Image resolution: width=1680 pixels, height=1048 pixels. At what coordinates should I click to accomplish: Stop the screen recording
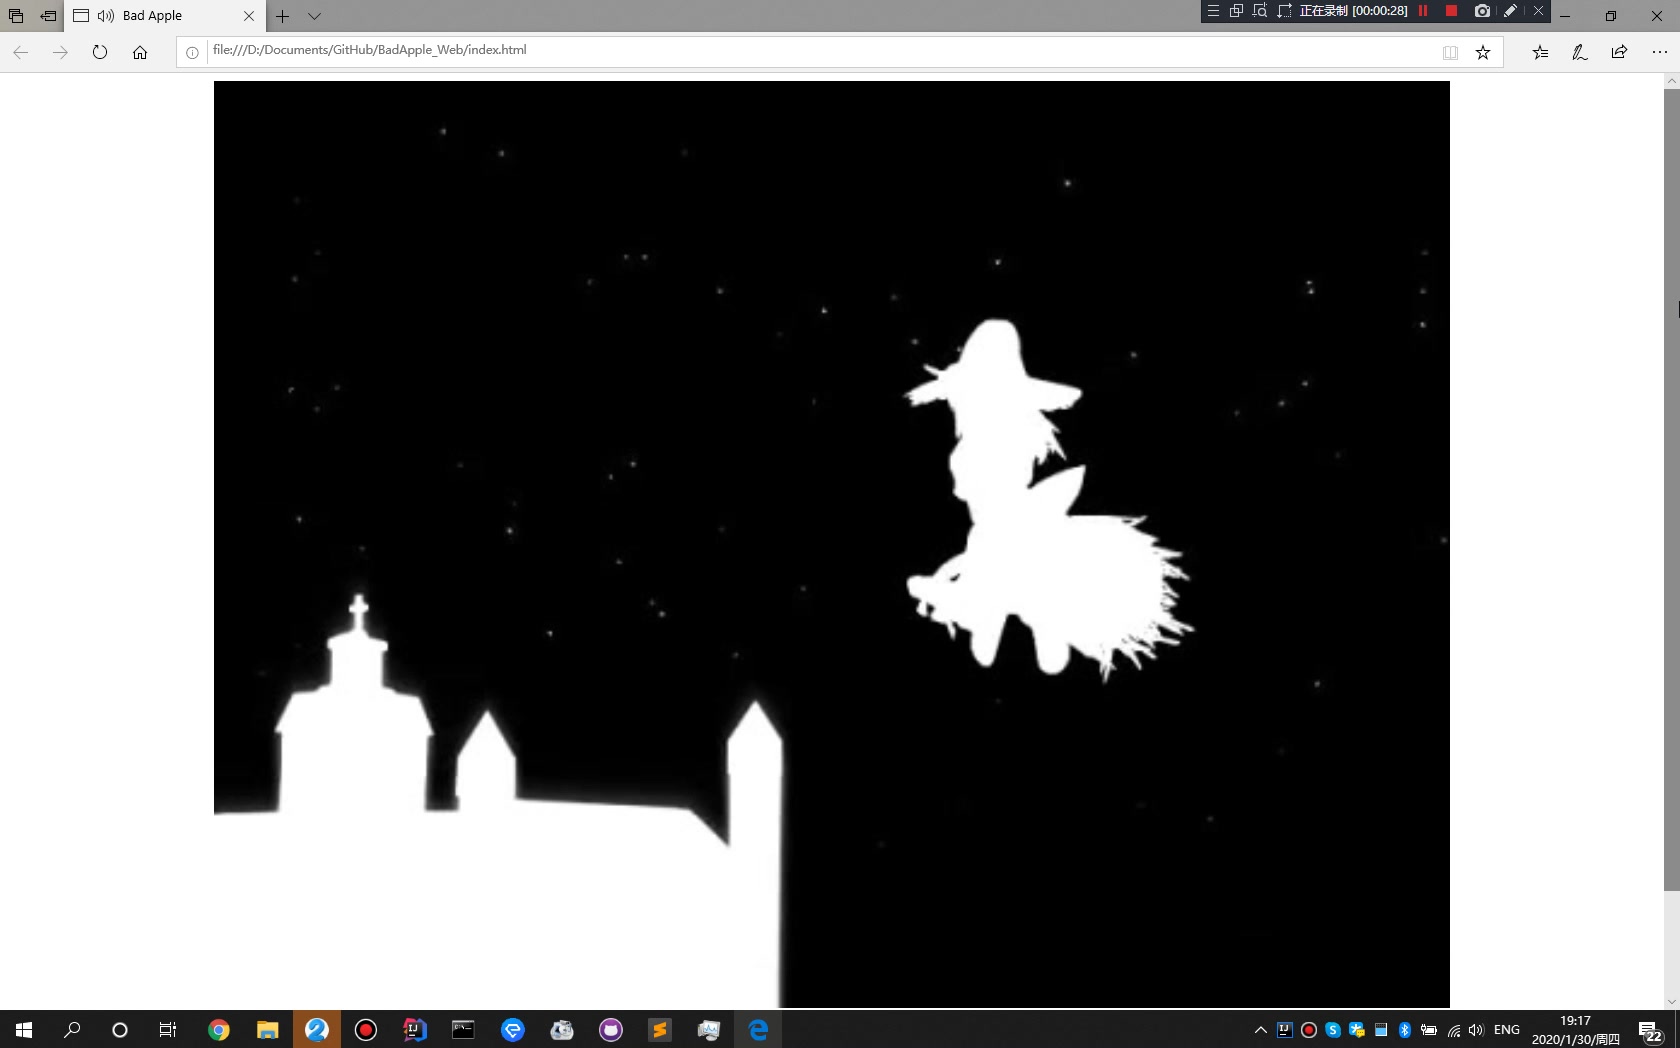tap(1451, 11)
